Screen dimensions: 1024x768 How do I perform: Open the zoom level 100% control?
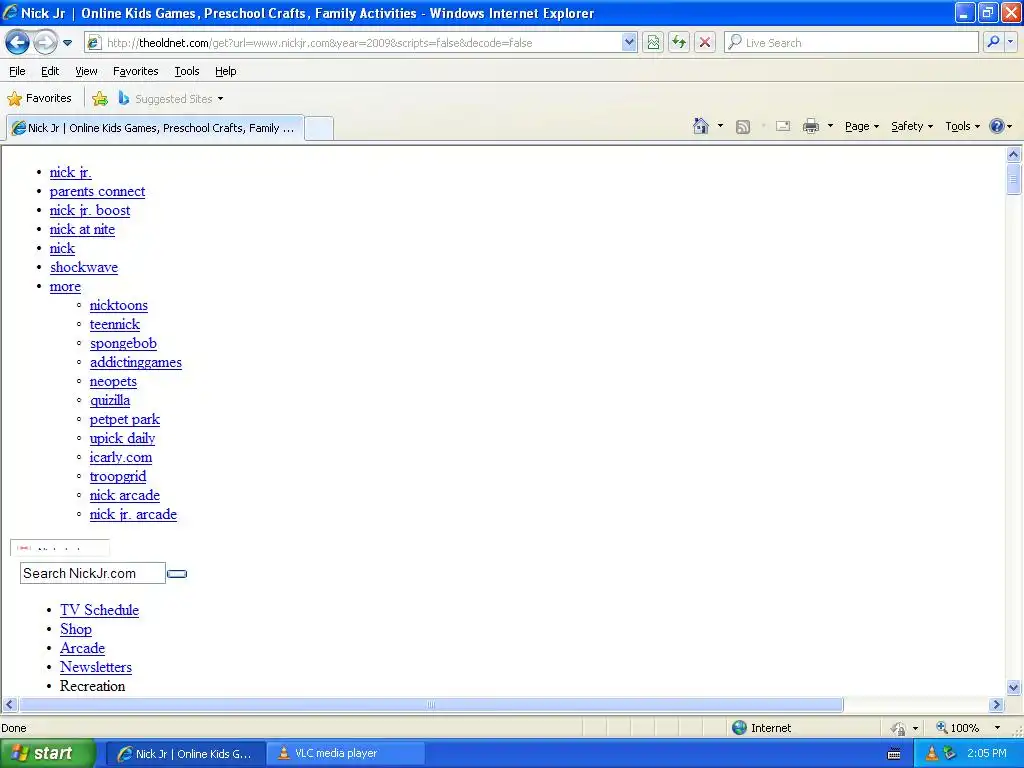tap(957, 728)
